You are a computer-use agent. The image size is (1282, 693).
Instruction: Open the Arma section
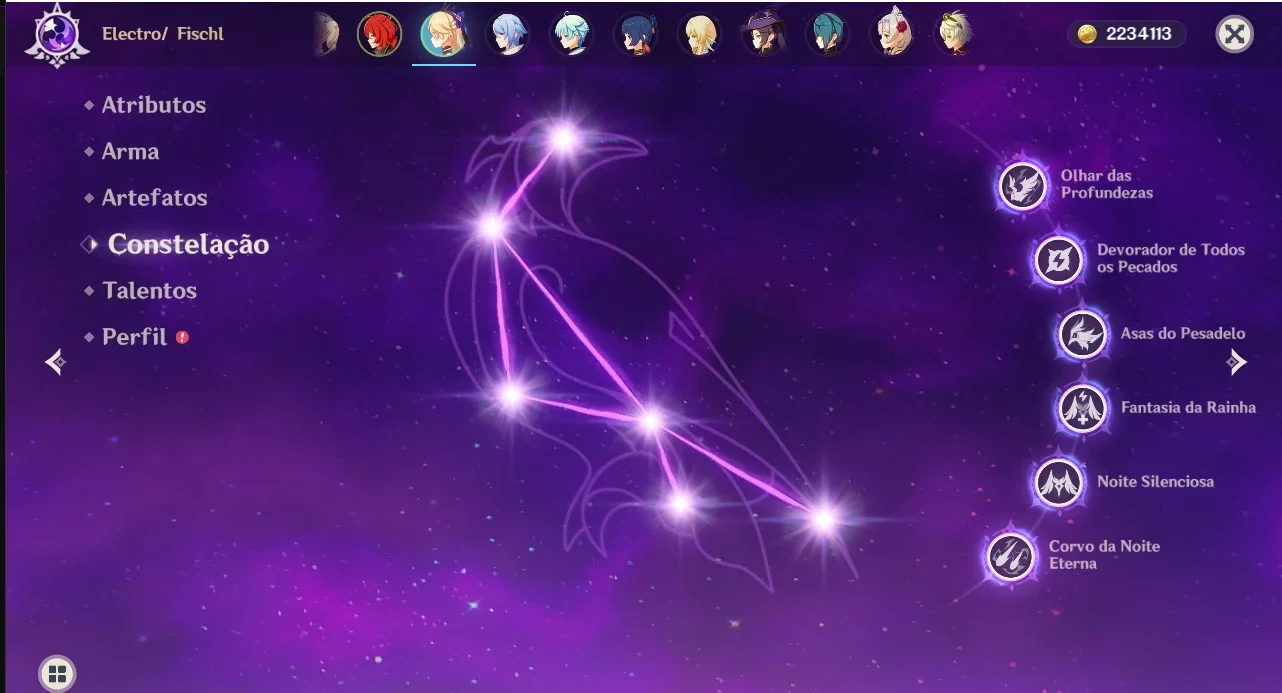(x=130, y=151)
